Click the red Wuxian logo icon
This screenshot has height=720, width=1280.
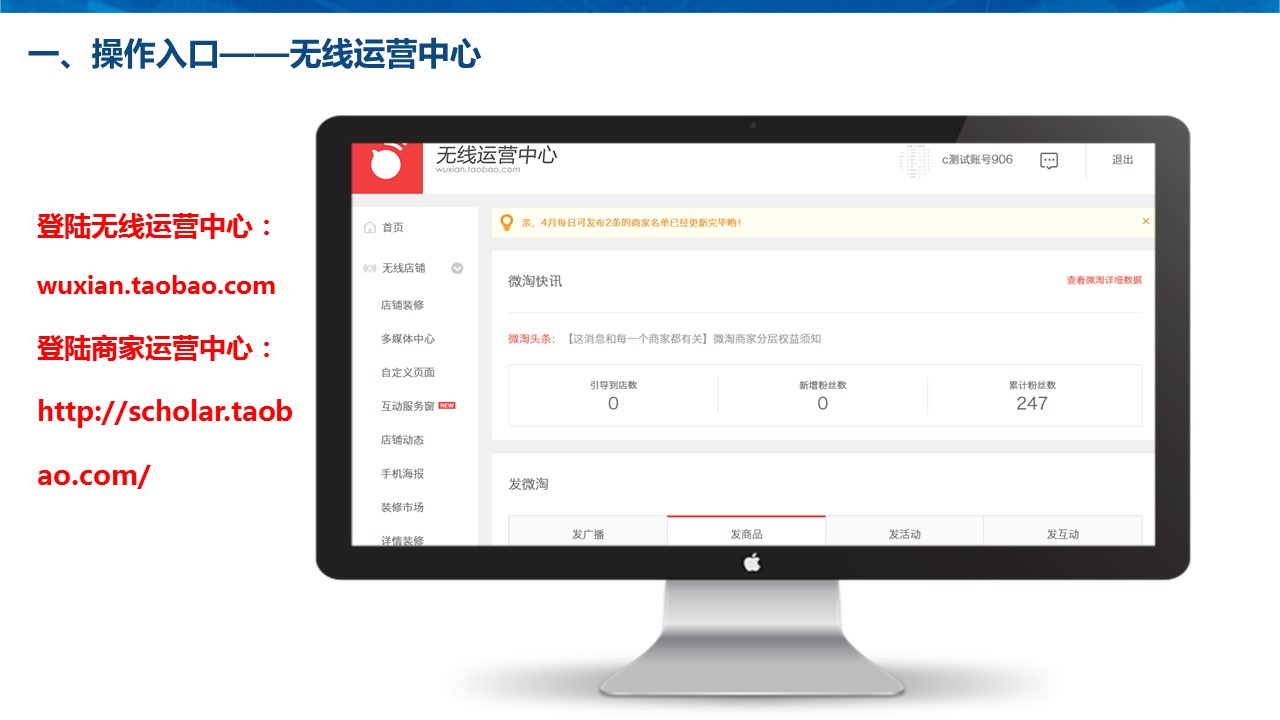click(387, 167)
